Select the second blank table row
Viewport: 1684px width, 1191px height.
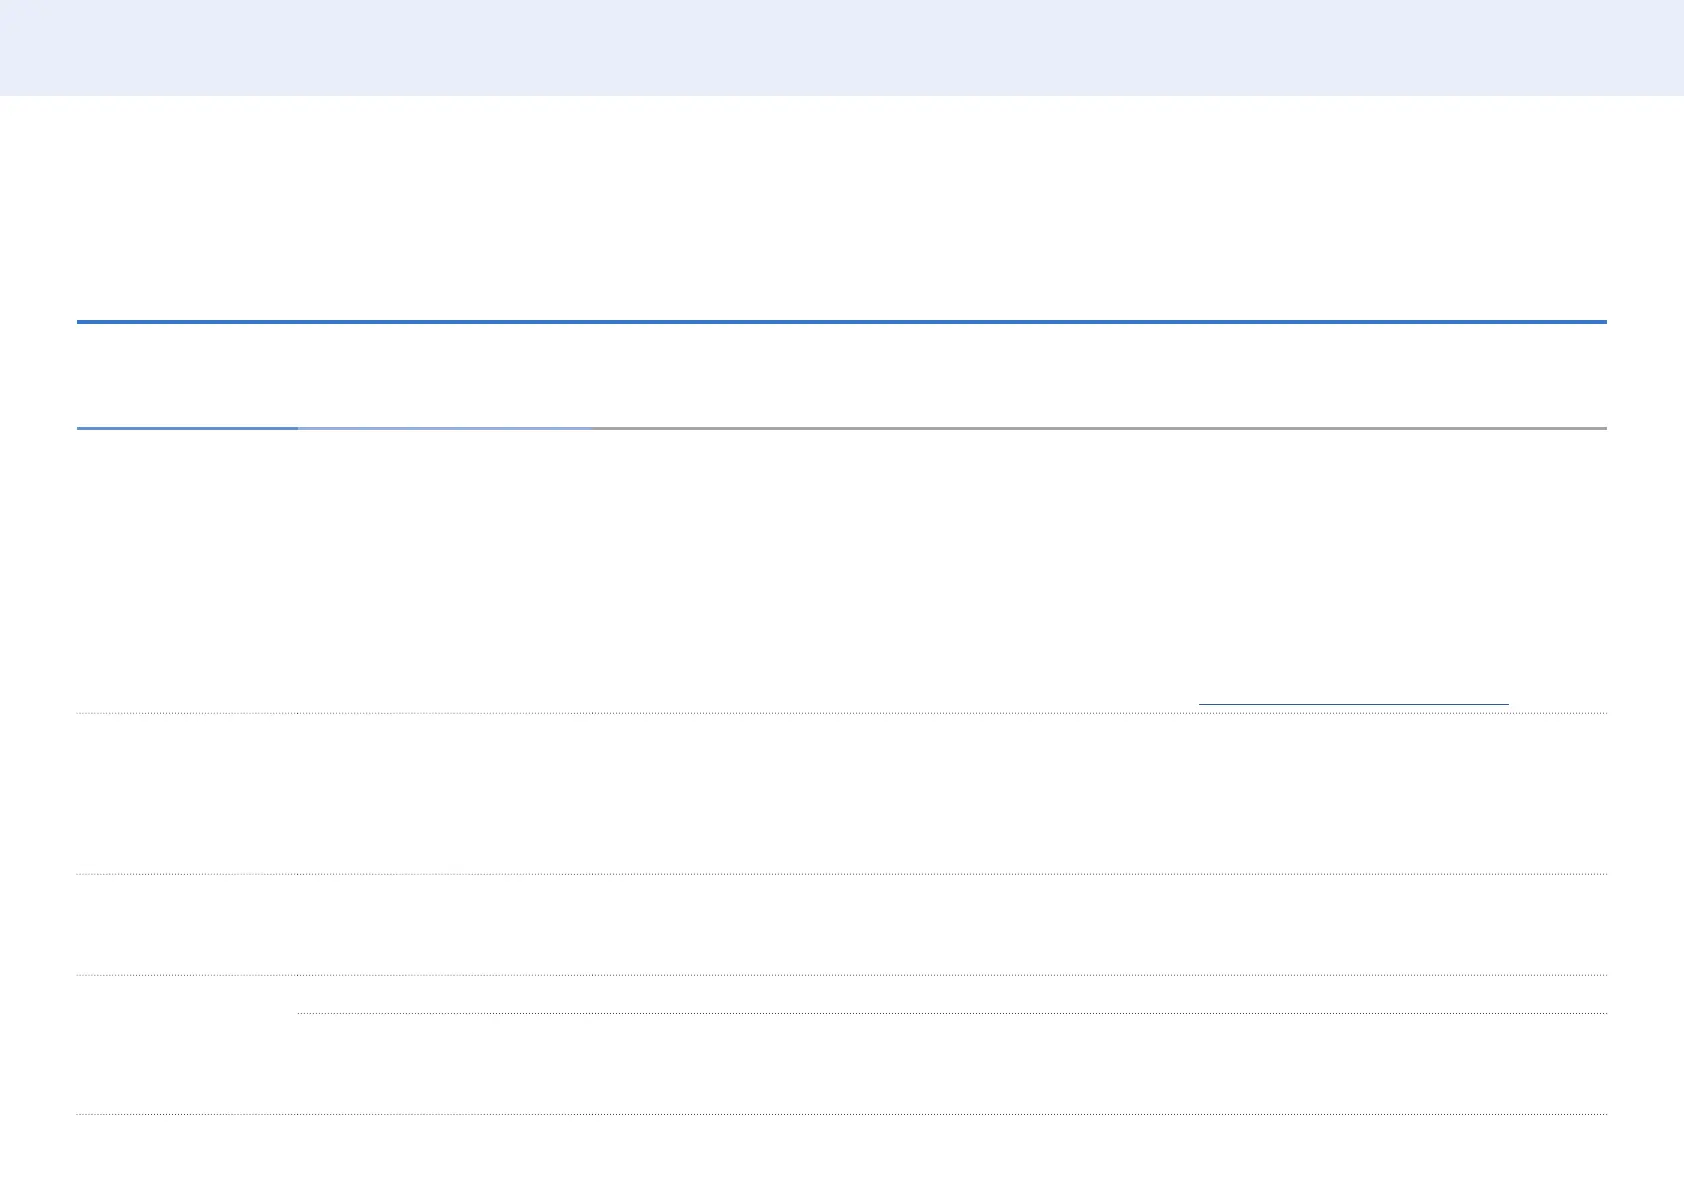(x=842, y=794)
